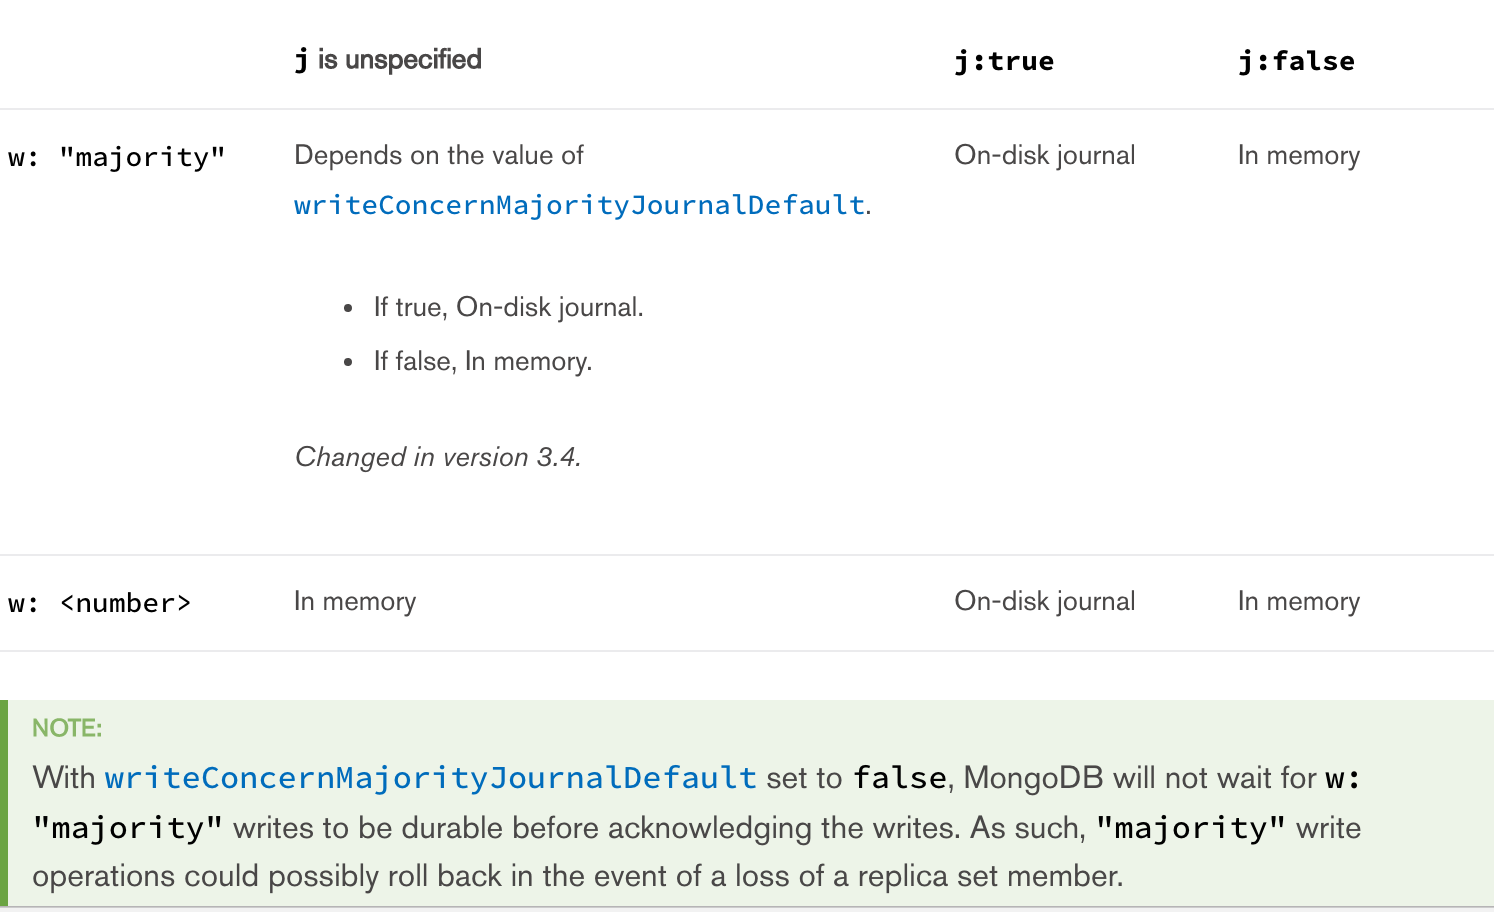The width and height of the screenshot is (1494, 912).
Task: Click the "If false, In memory." bullet
Action: (x=483, y=361)
